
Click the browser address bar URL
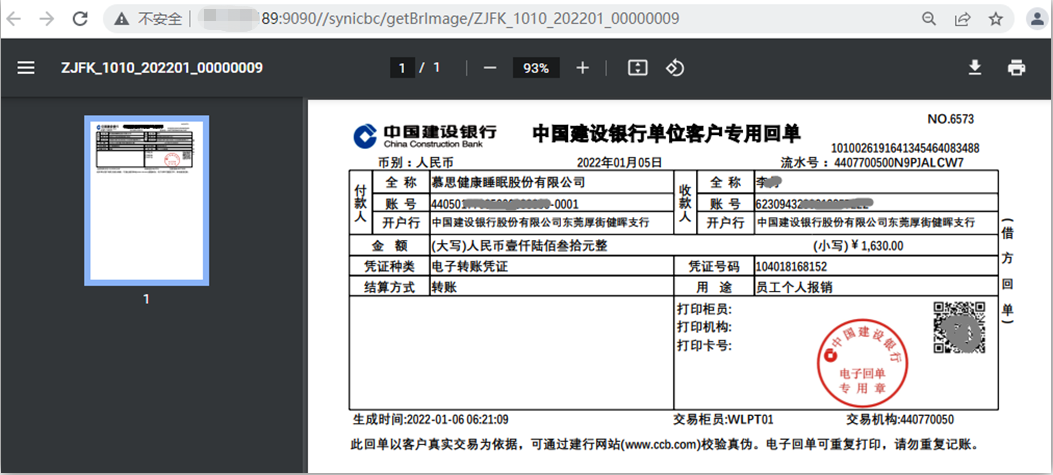[x=470, y=19]
